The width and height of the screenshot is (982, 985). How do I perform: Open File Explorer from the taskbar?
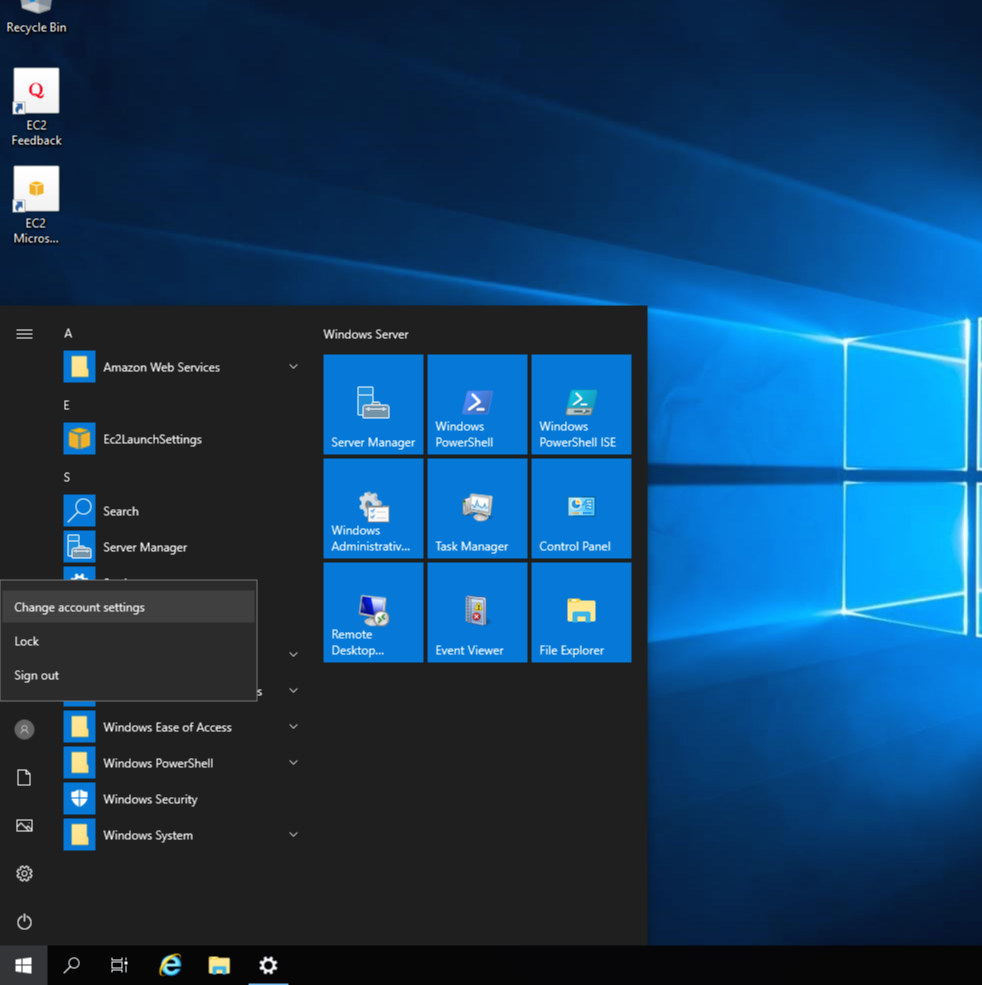(219, 965)
